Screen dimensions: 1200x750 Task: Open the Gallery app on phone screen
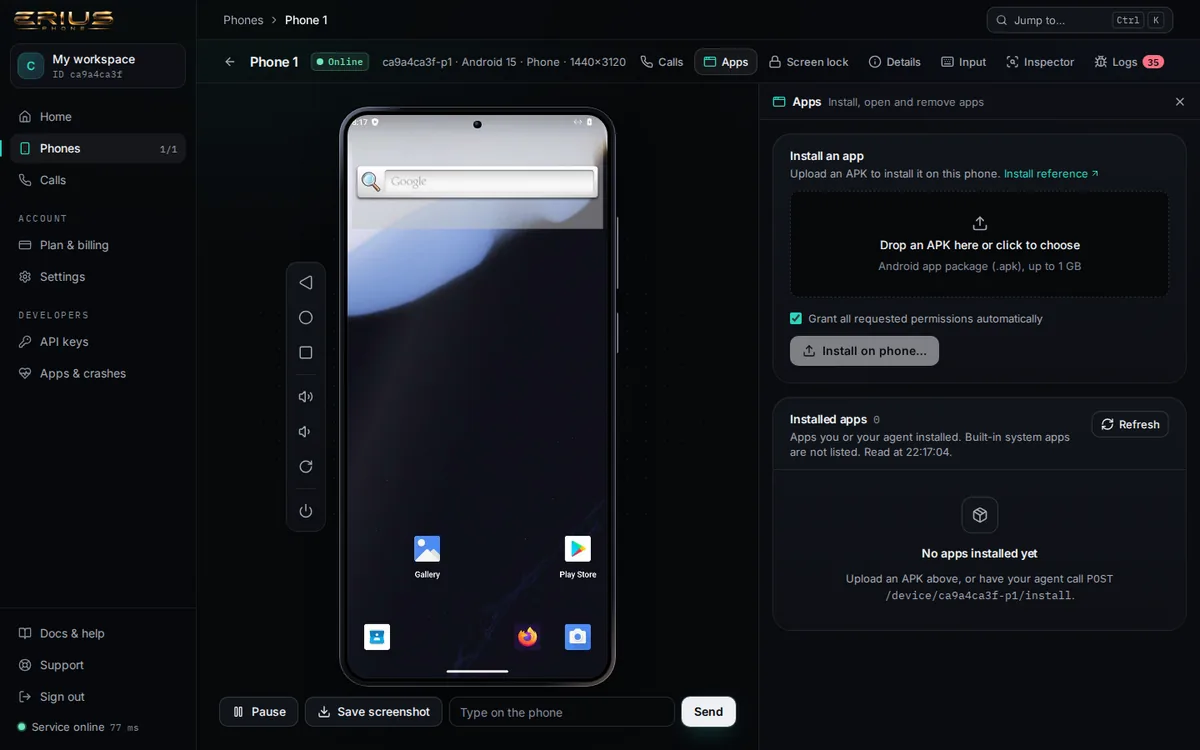tap(427, 556)
